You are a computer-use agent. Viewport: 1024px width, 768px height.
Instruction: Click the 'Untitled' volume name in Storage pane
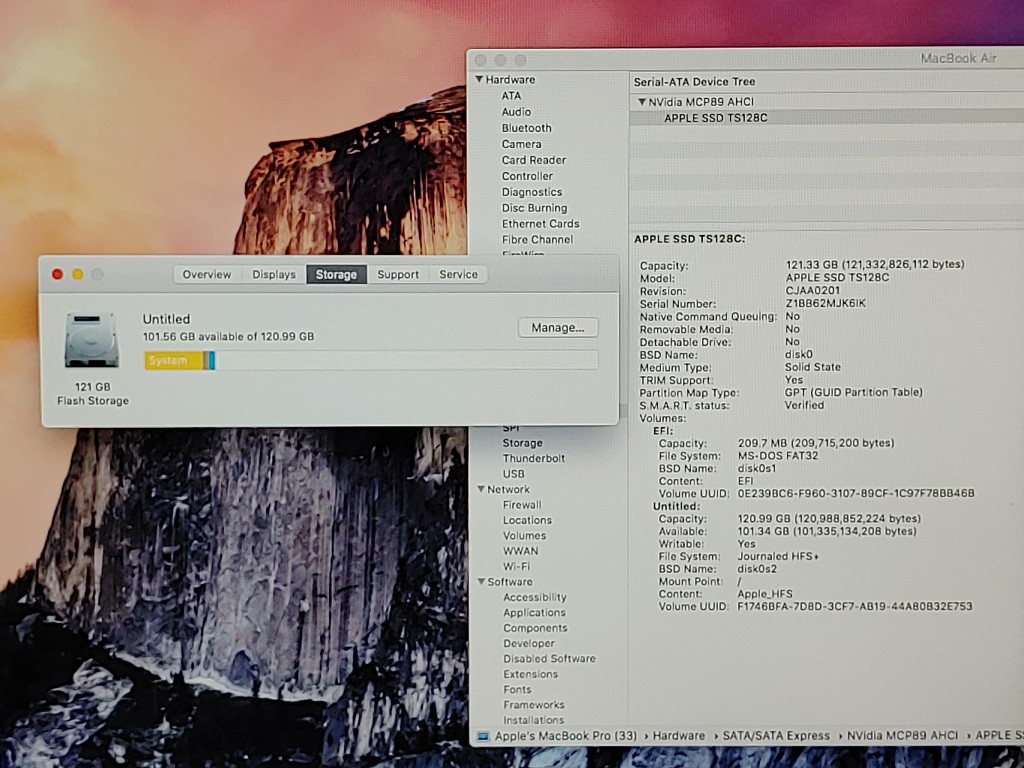167,319
